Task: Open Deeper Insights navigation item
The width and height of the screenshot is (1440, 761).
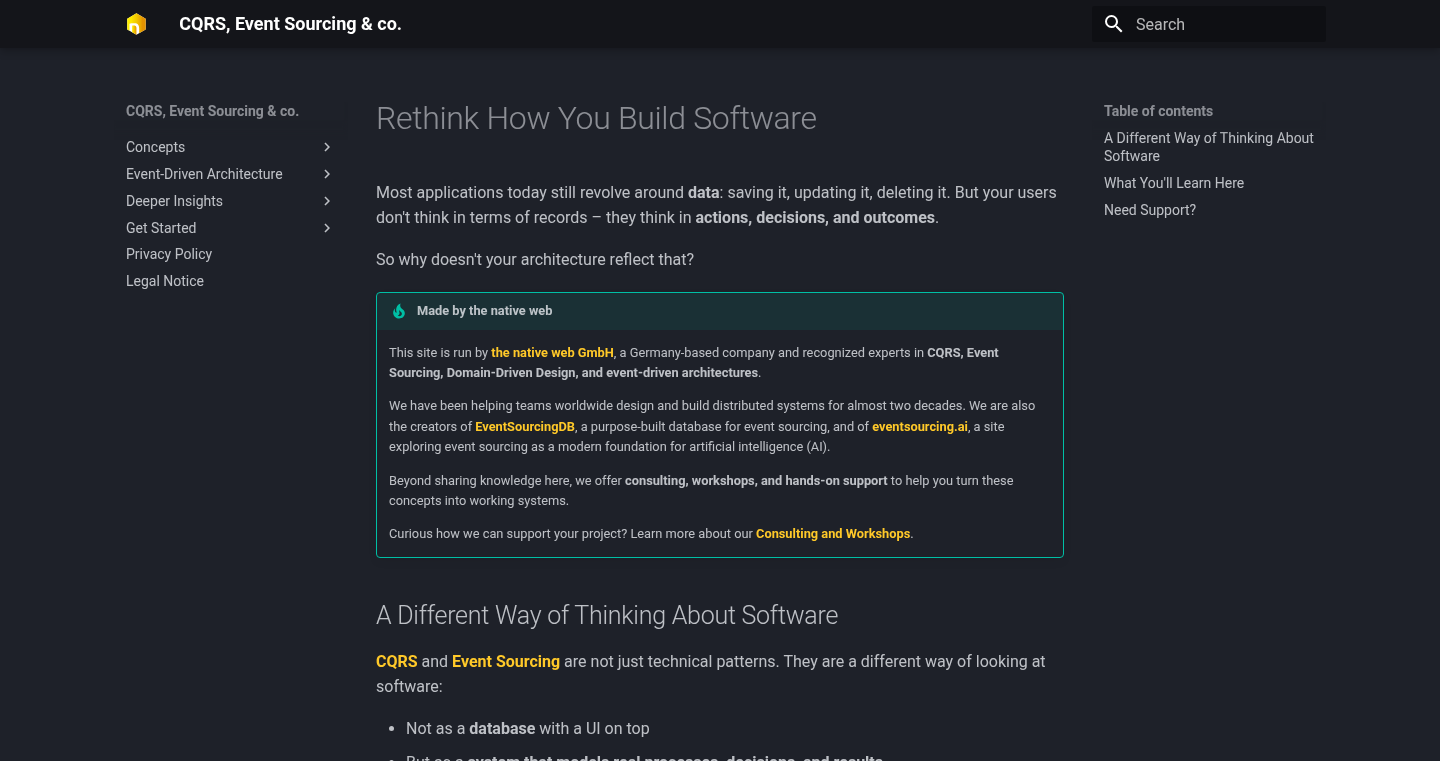Action: pyautogui.click(x=174, y=201)
